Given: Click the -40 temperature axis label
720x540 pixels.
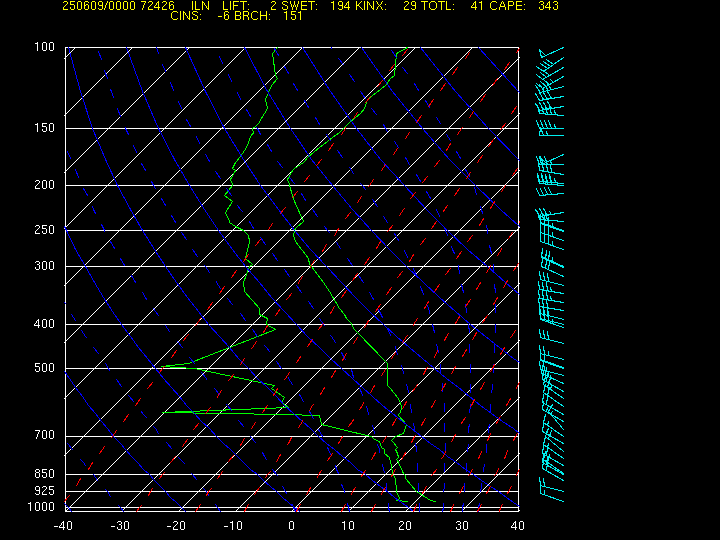Looking at the screenshot, I should 63,526.
